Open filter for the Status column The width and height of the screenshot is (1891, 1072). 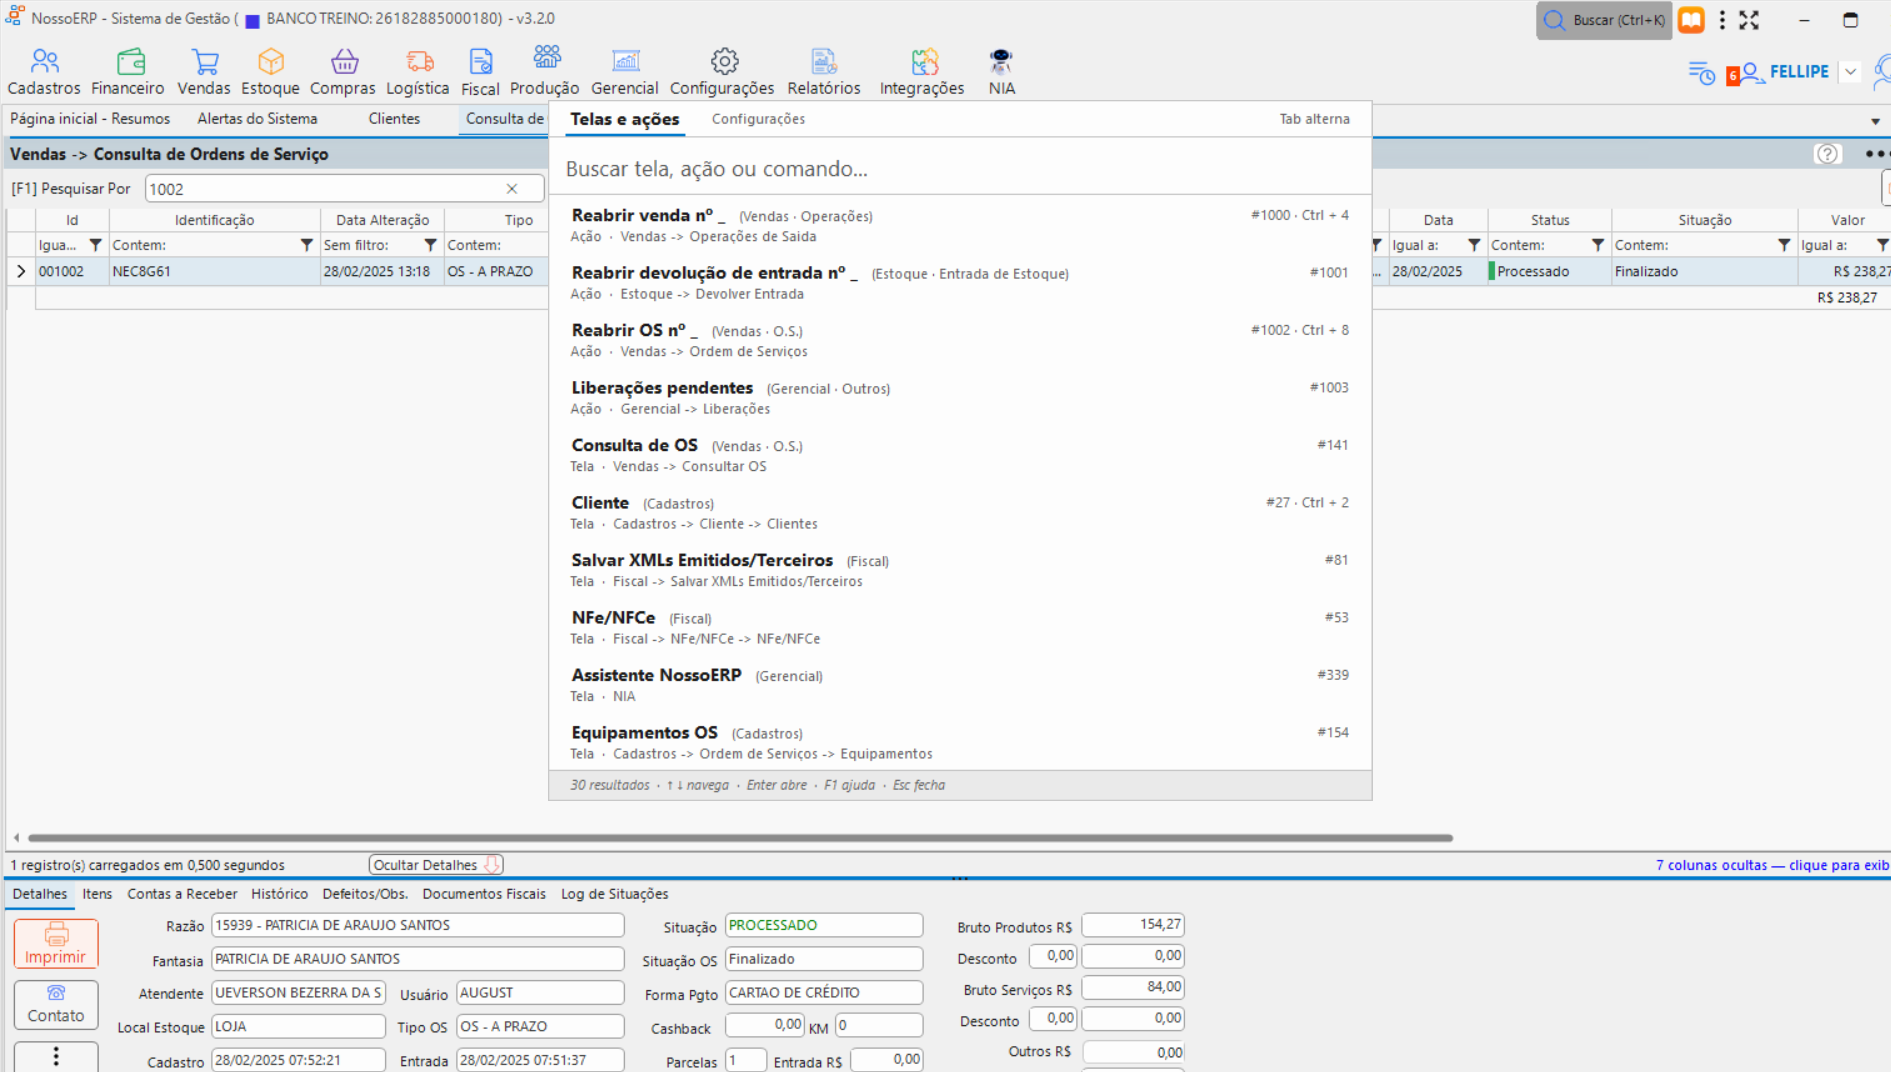click(1597, 245)
